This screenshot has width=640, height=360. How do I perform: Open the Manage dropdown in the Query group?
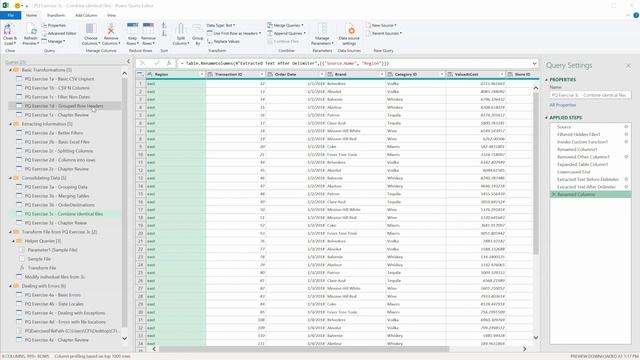click(54, 42)
